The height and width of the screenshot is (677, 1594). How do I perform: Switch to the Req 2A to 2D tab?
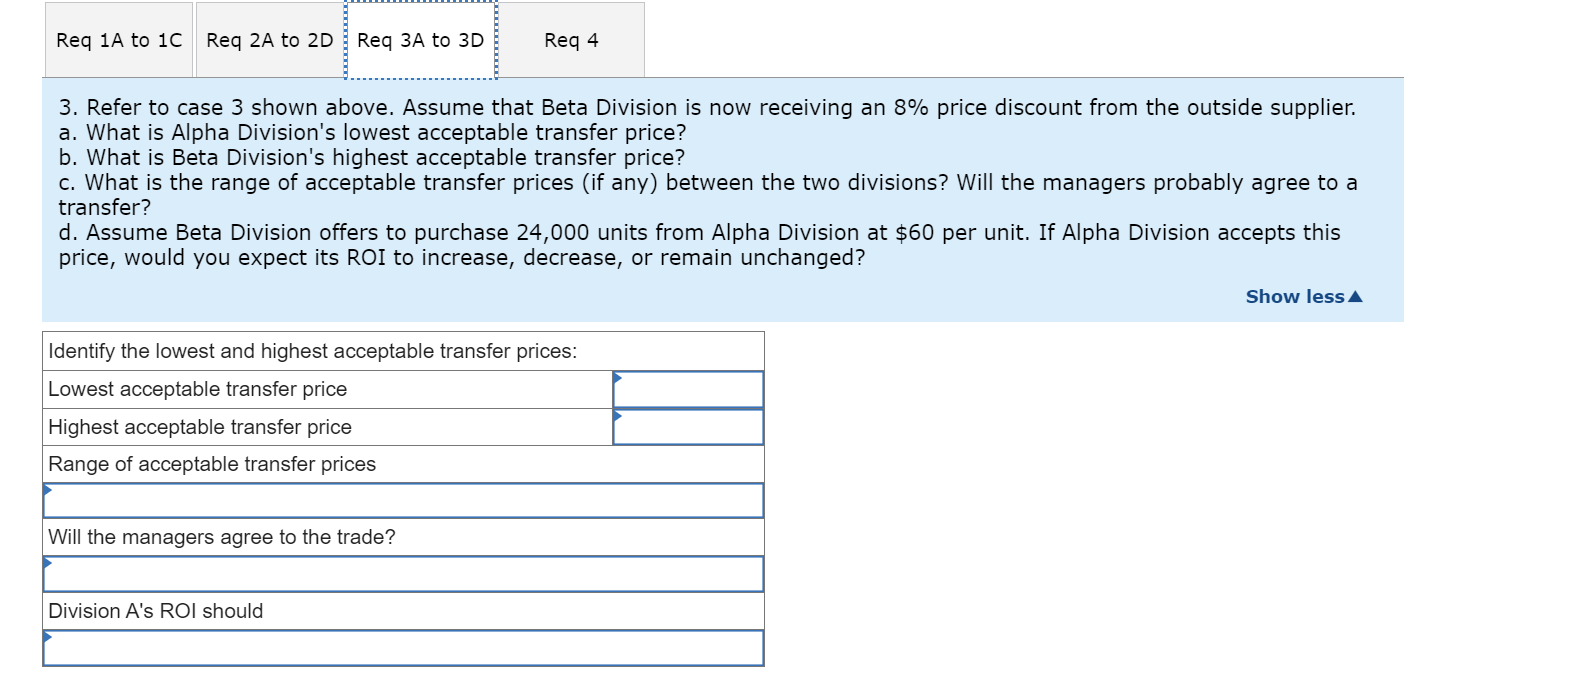point(268,40)
